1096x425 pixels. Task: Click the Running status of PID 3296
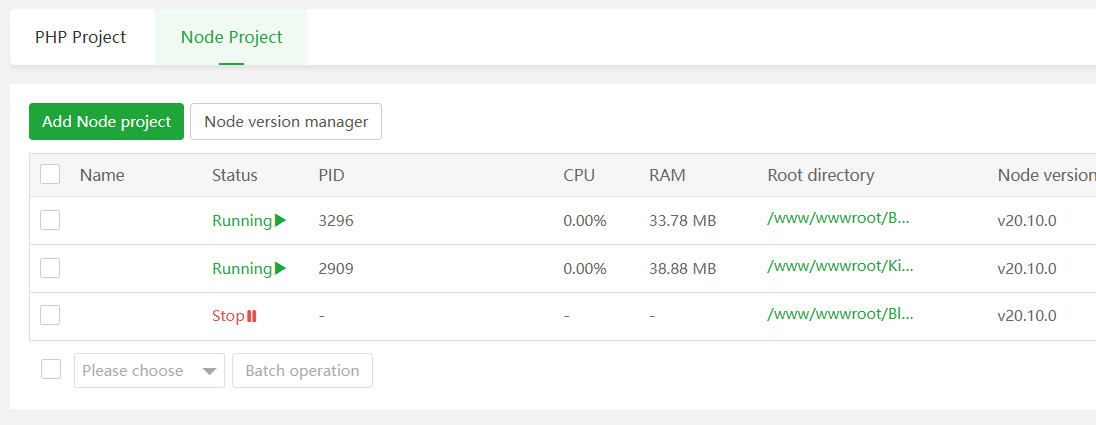tap(241, 221)
